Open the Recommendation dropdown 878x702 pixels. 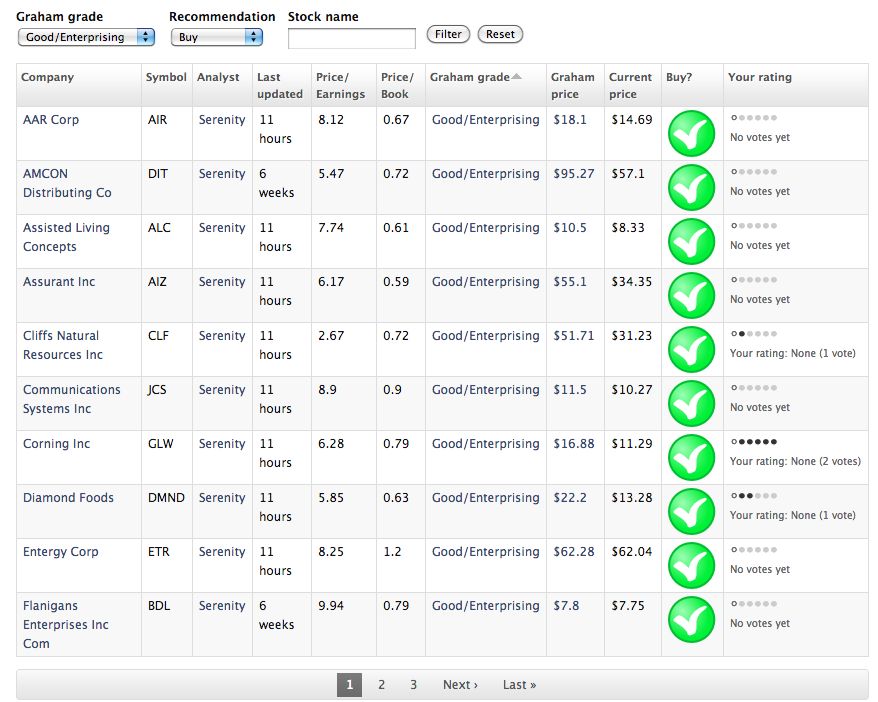(217, 37)
